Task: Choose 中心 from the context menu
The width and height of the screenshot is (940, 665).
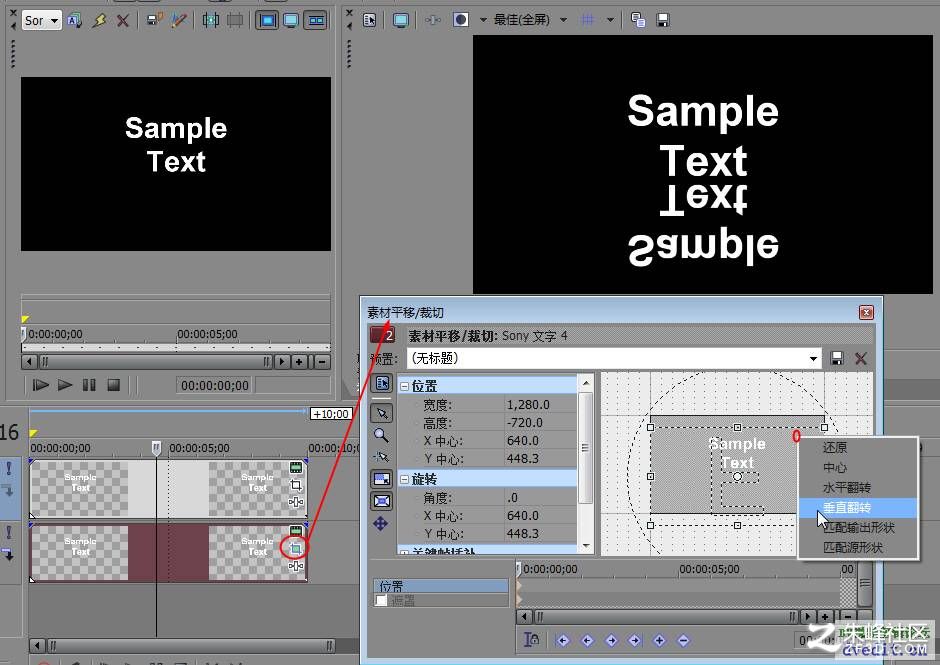Action: pos(835,467)
